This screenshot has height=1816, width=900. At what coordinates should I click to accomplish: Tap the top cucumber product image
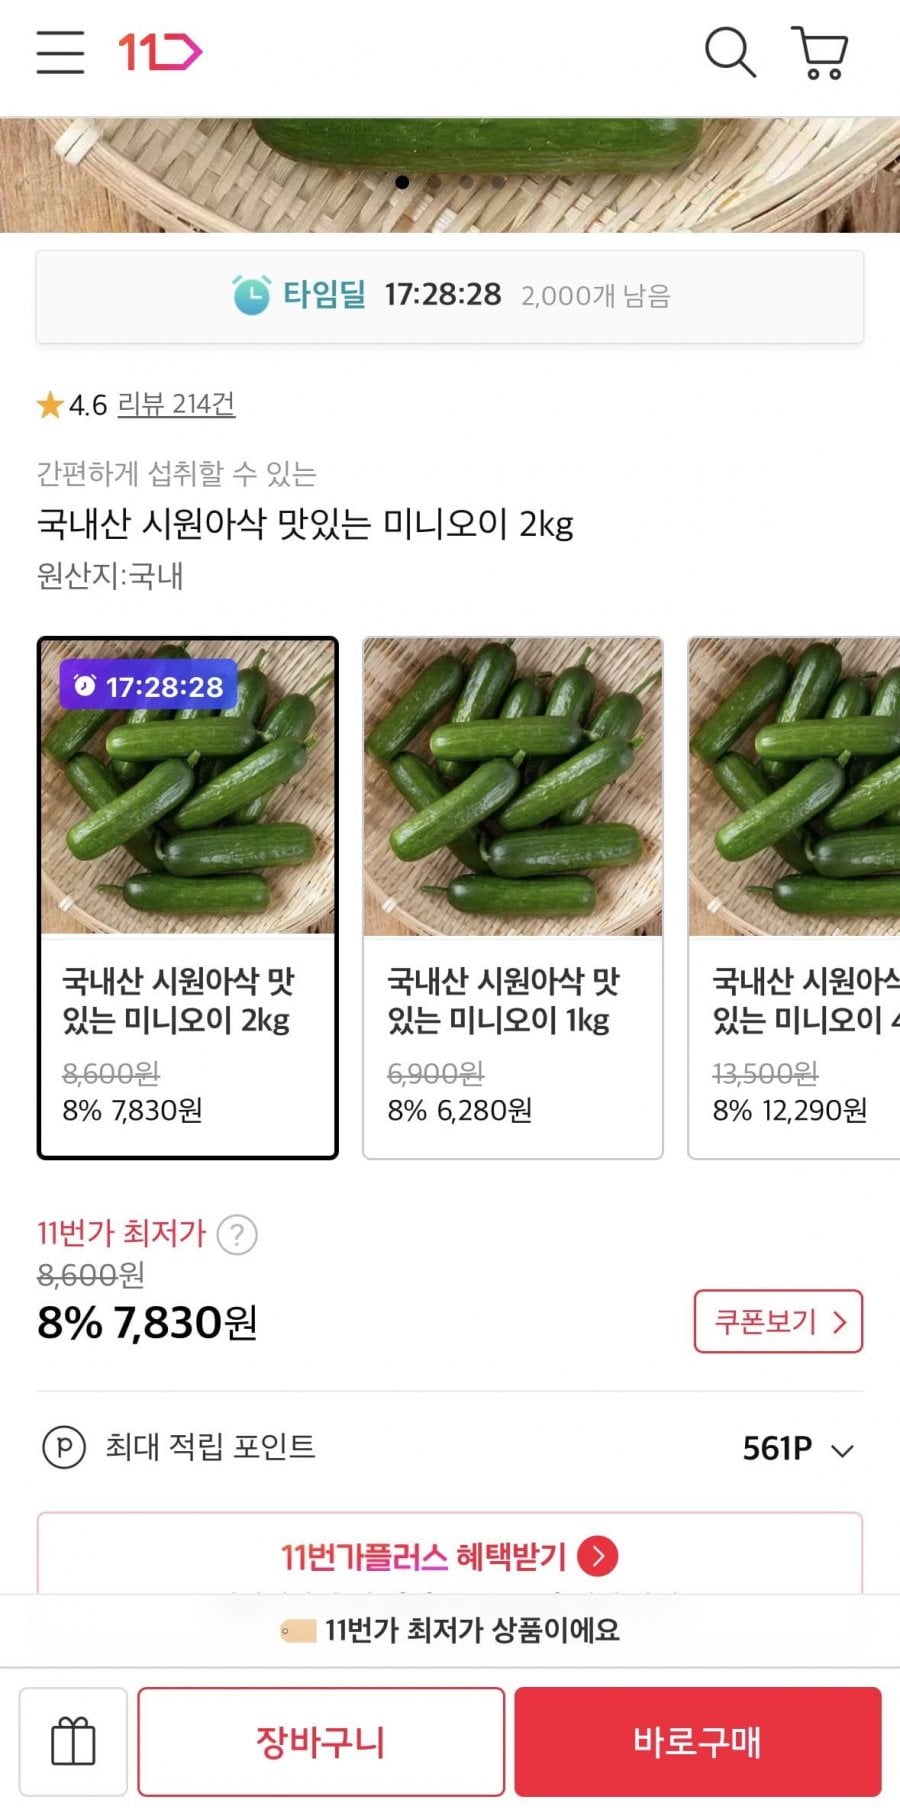click(450, 175)
